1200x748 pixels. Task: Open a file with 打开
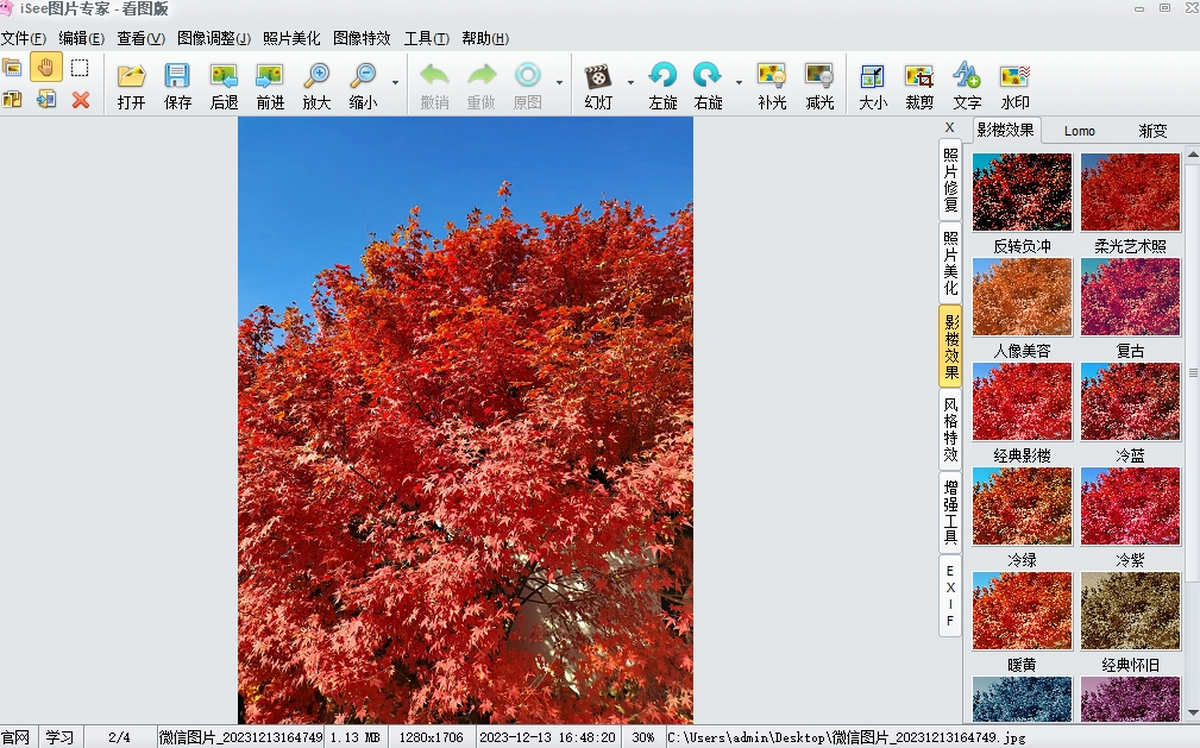(131, 87)
